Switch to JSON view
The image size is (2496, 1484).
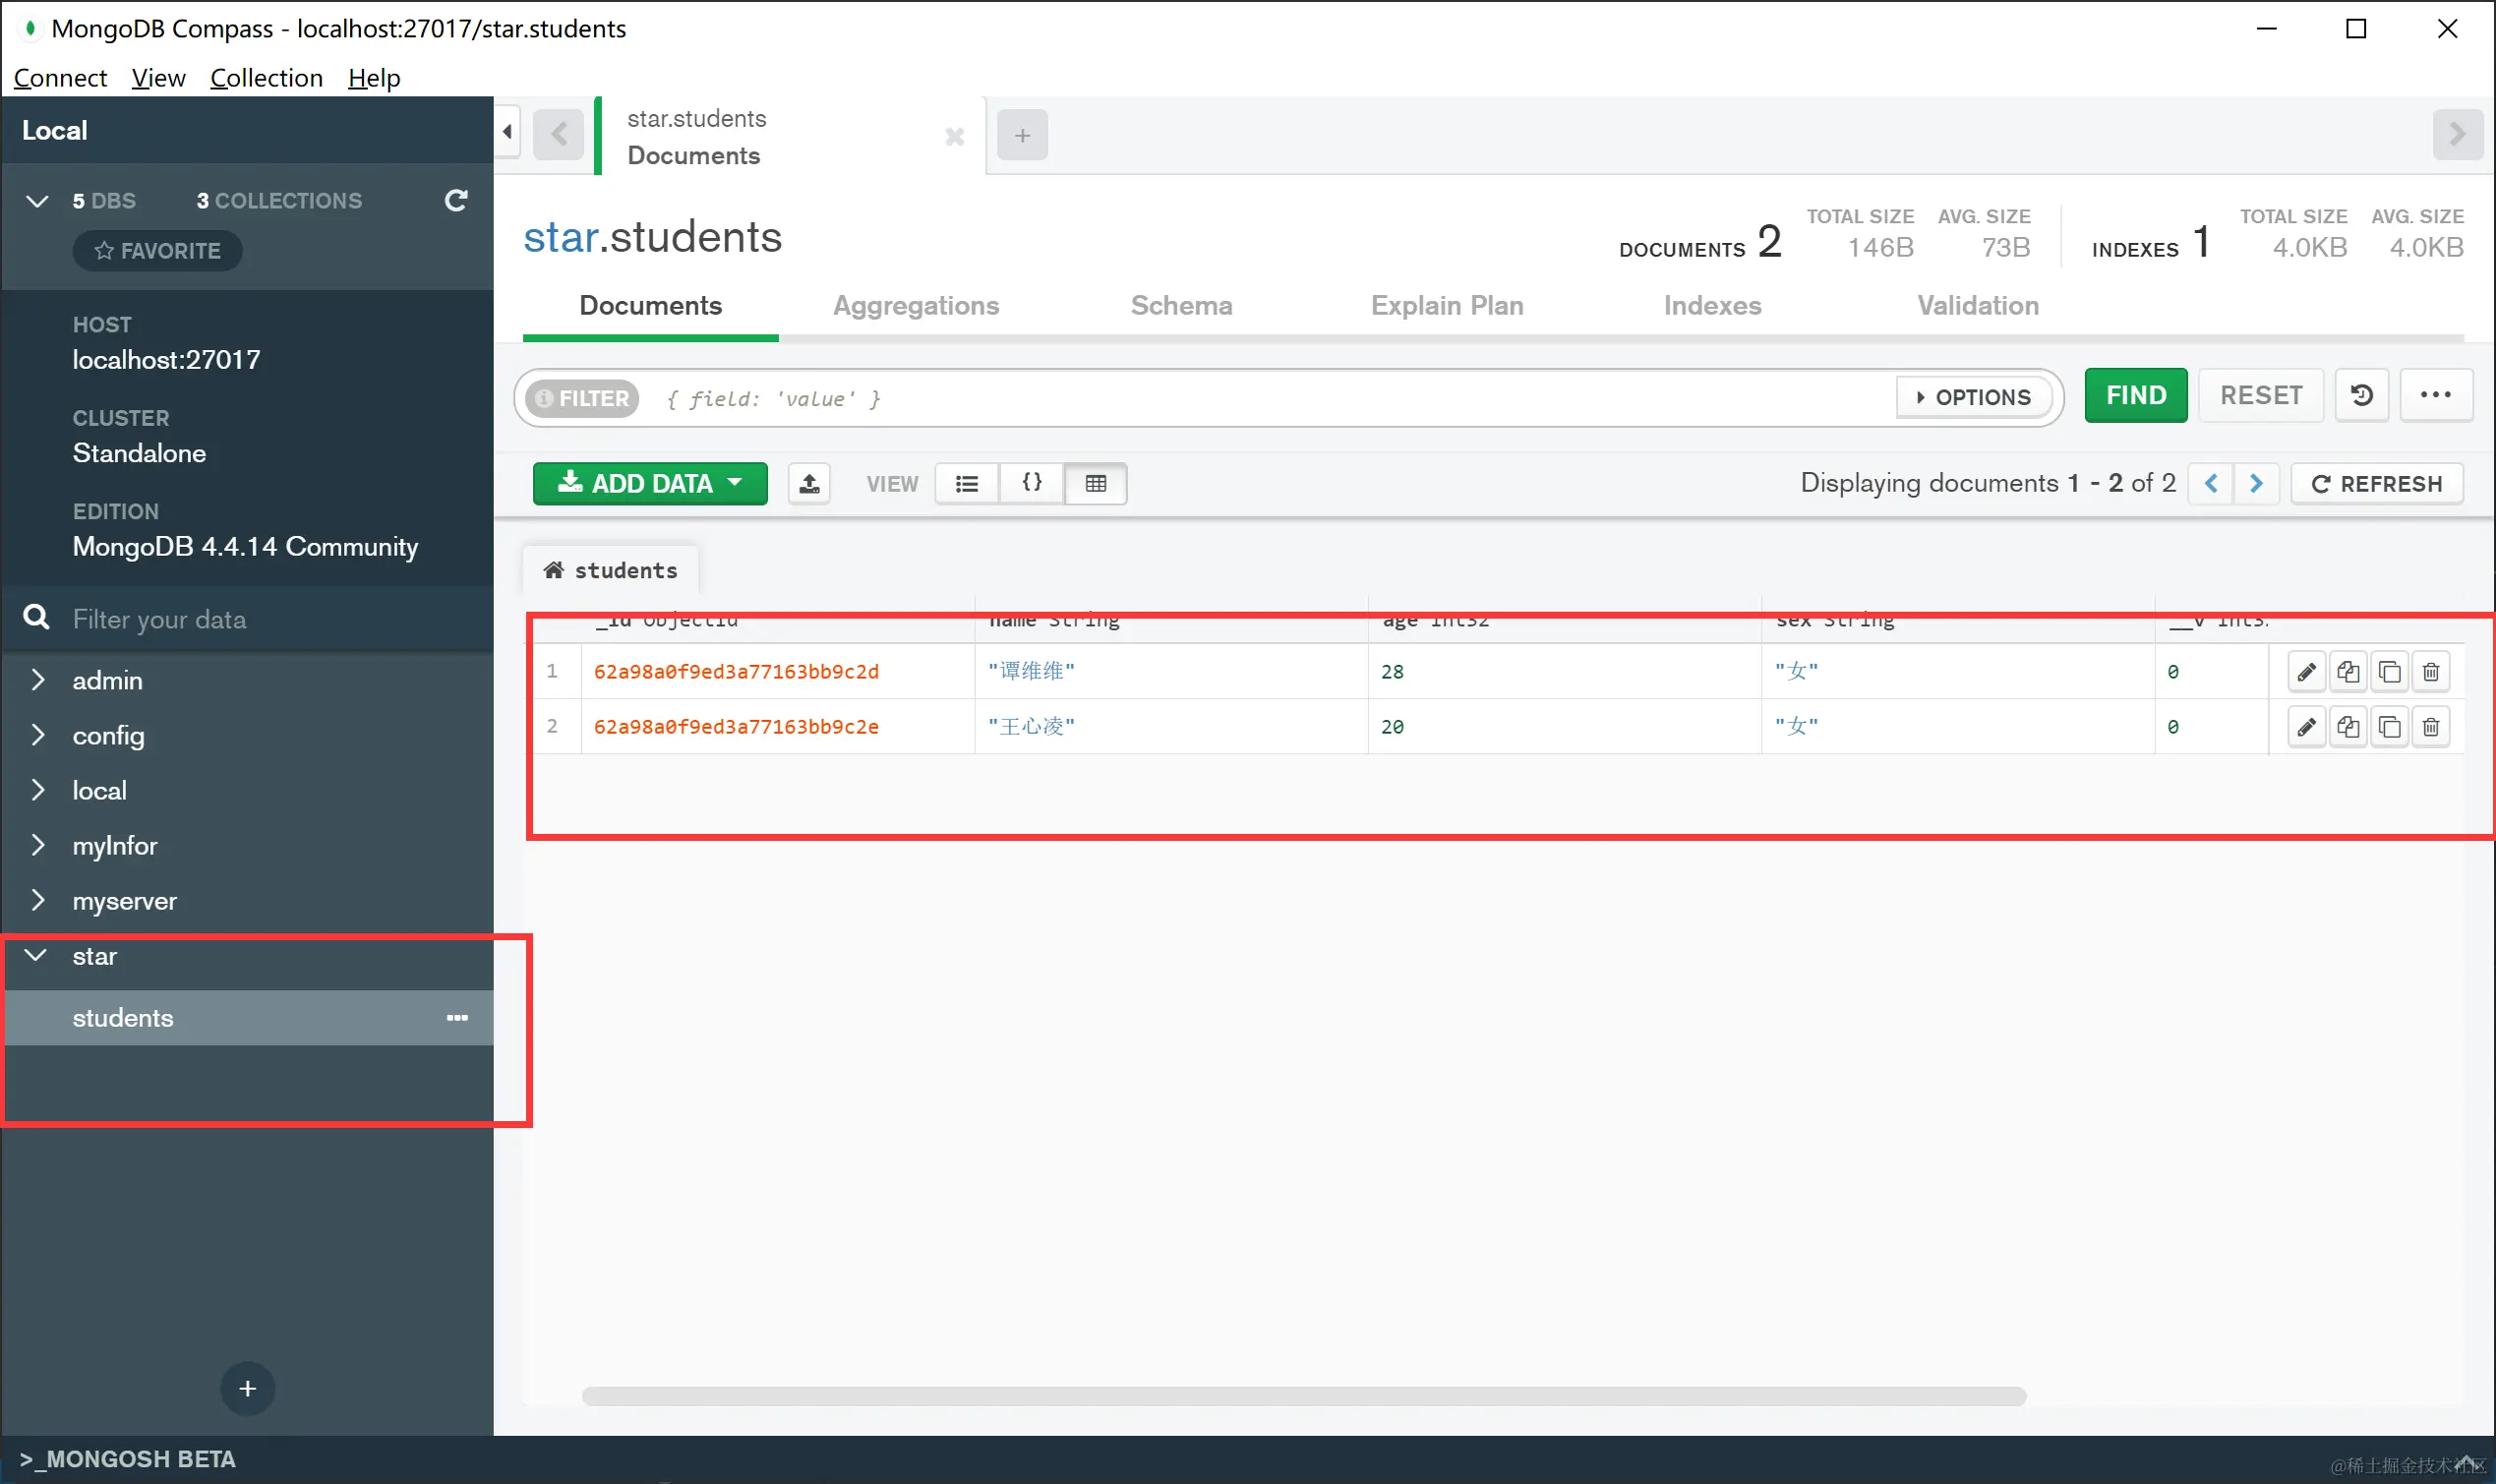pyautogui.click(x=1031, y=484)
